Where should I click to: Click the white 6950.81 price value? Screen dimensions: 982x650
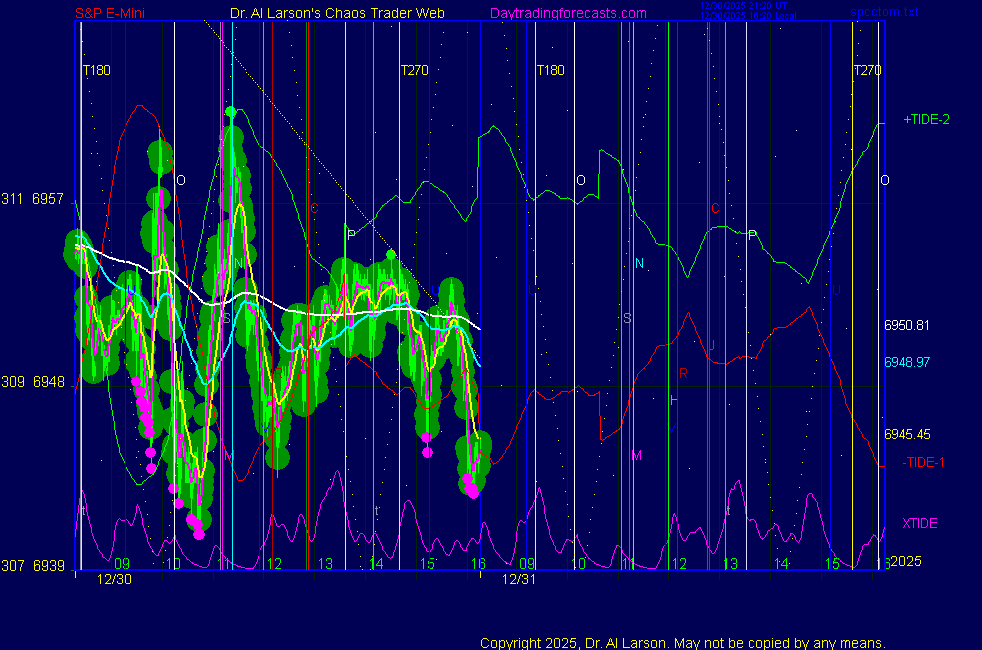(907, 325)
